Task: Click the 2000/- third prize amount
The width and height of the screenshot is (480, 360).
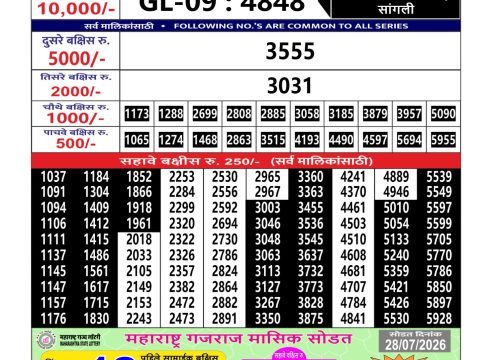Action: point(76,91)
